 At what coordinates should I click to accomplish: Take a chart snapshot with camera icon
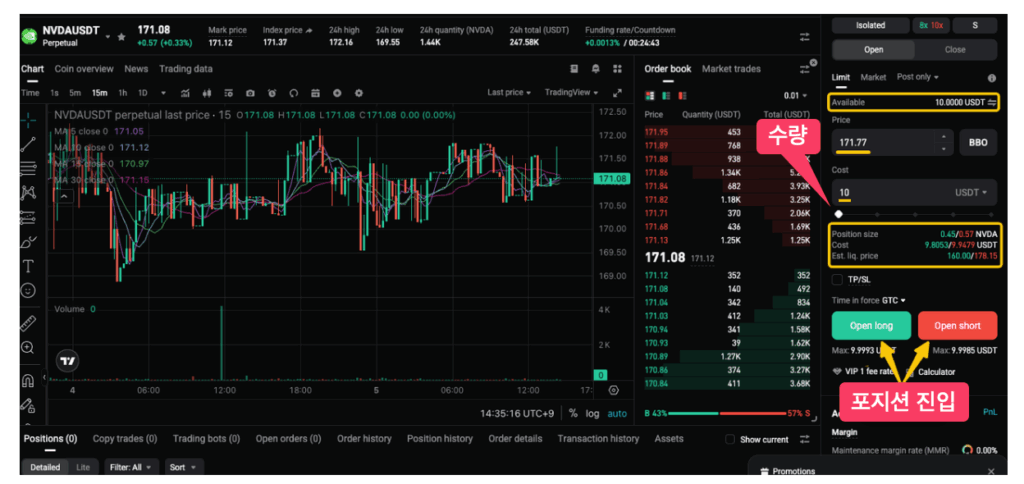coord(249,93)
